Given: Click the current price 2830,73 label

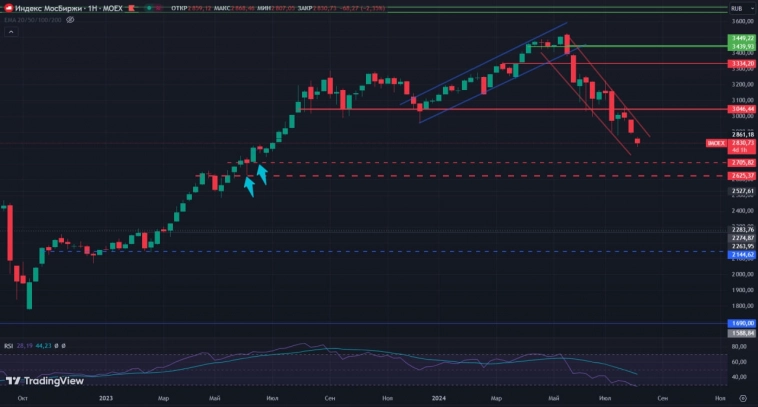Looking at the screenshot, I should click(742, 143).
